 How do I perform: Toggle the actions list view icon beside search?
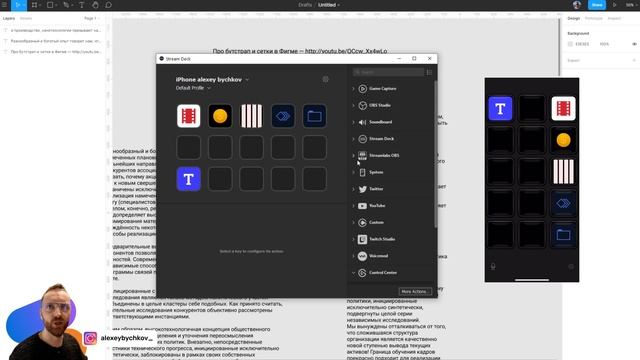click(x=429, y=72)
